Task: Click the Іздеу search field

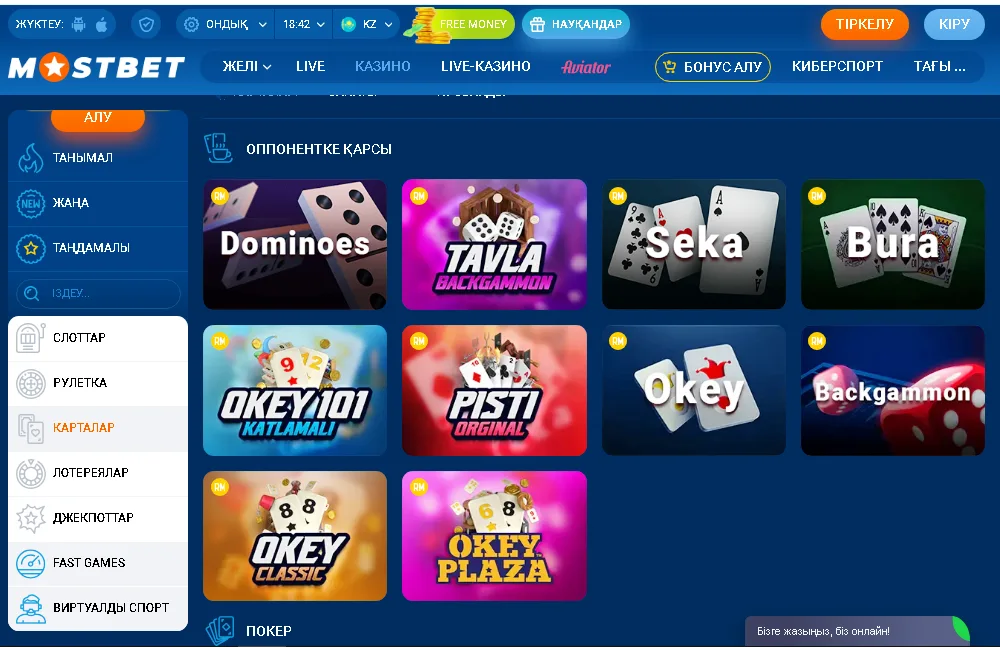Action: click(x=98, y=294)
